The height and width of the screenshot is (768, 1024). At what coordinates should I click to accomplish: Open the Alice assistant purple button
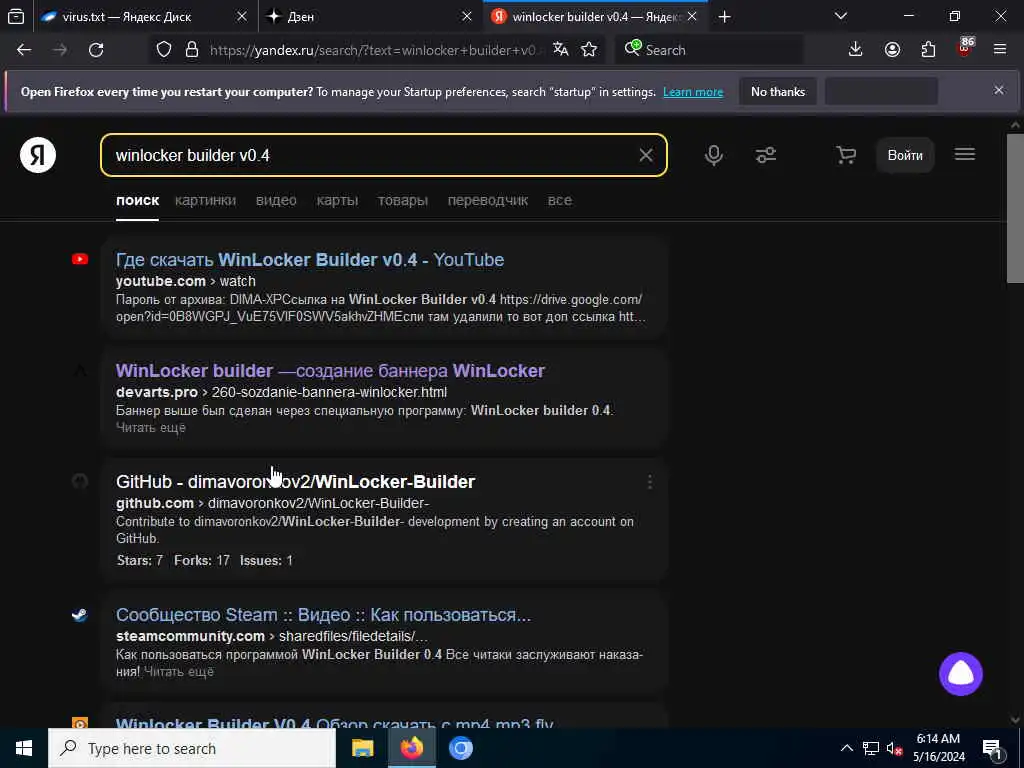pyautogui.click(x=961, y=674)
